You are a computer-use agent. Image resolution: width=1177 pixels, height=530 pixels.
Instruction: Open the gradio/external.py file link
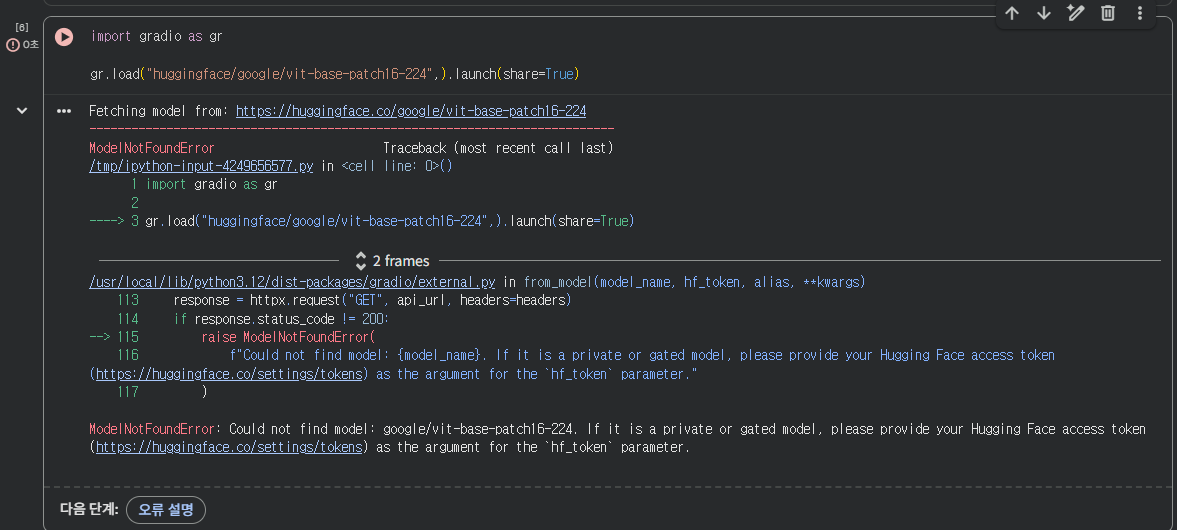pos(292,282)
